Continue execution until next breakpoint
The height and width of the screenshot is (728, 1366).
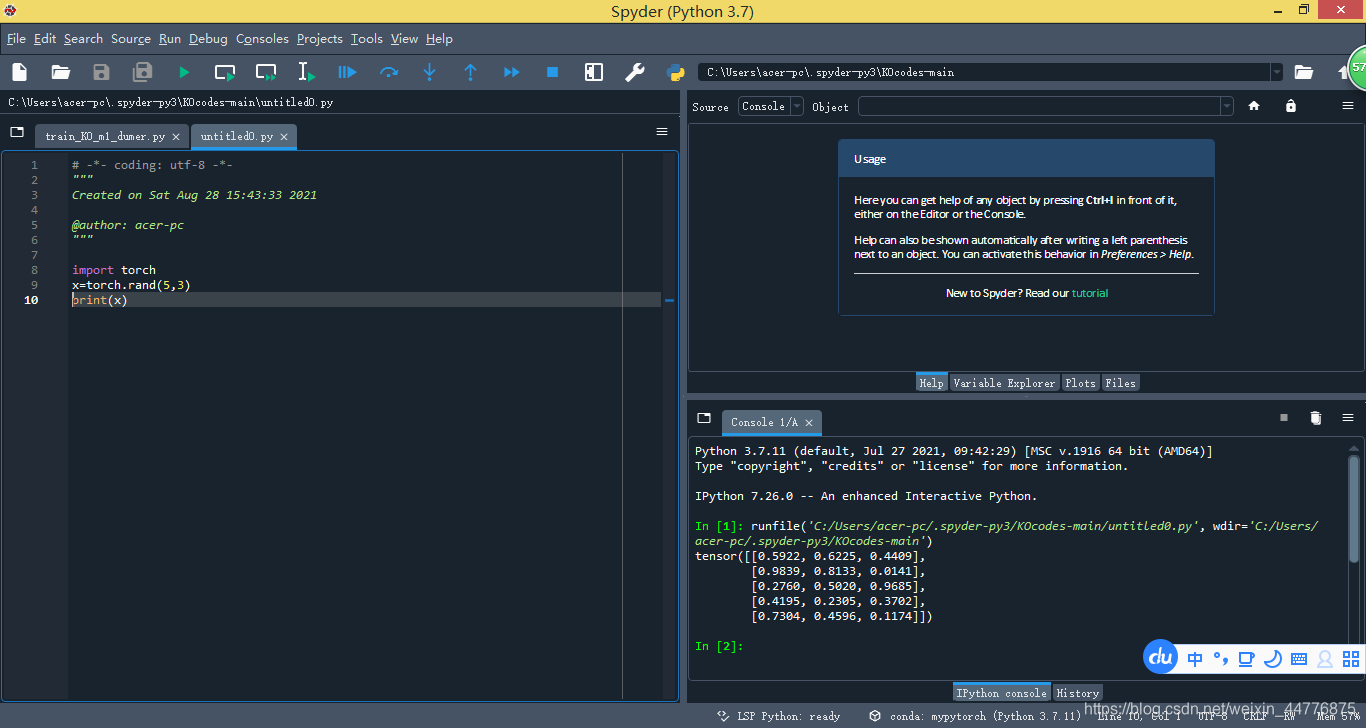(511, 72)
